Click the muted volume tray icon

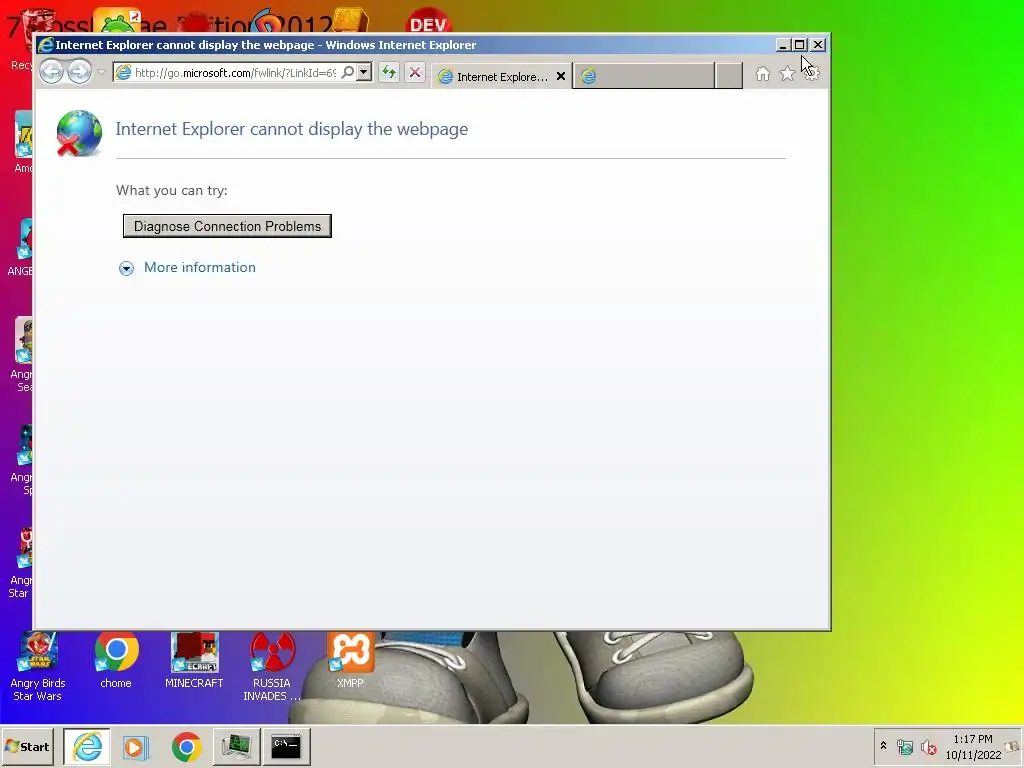click(x=928, y=746)
